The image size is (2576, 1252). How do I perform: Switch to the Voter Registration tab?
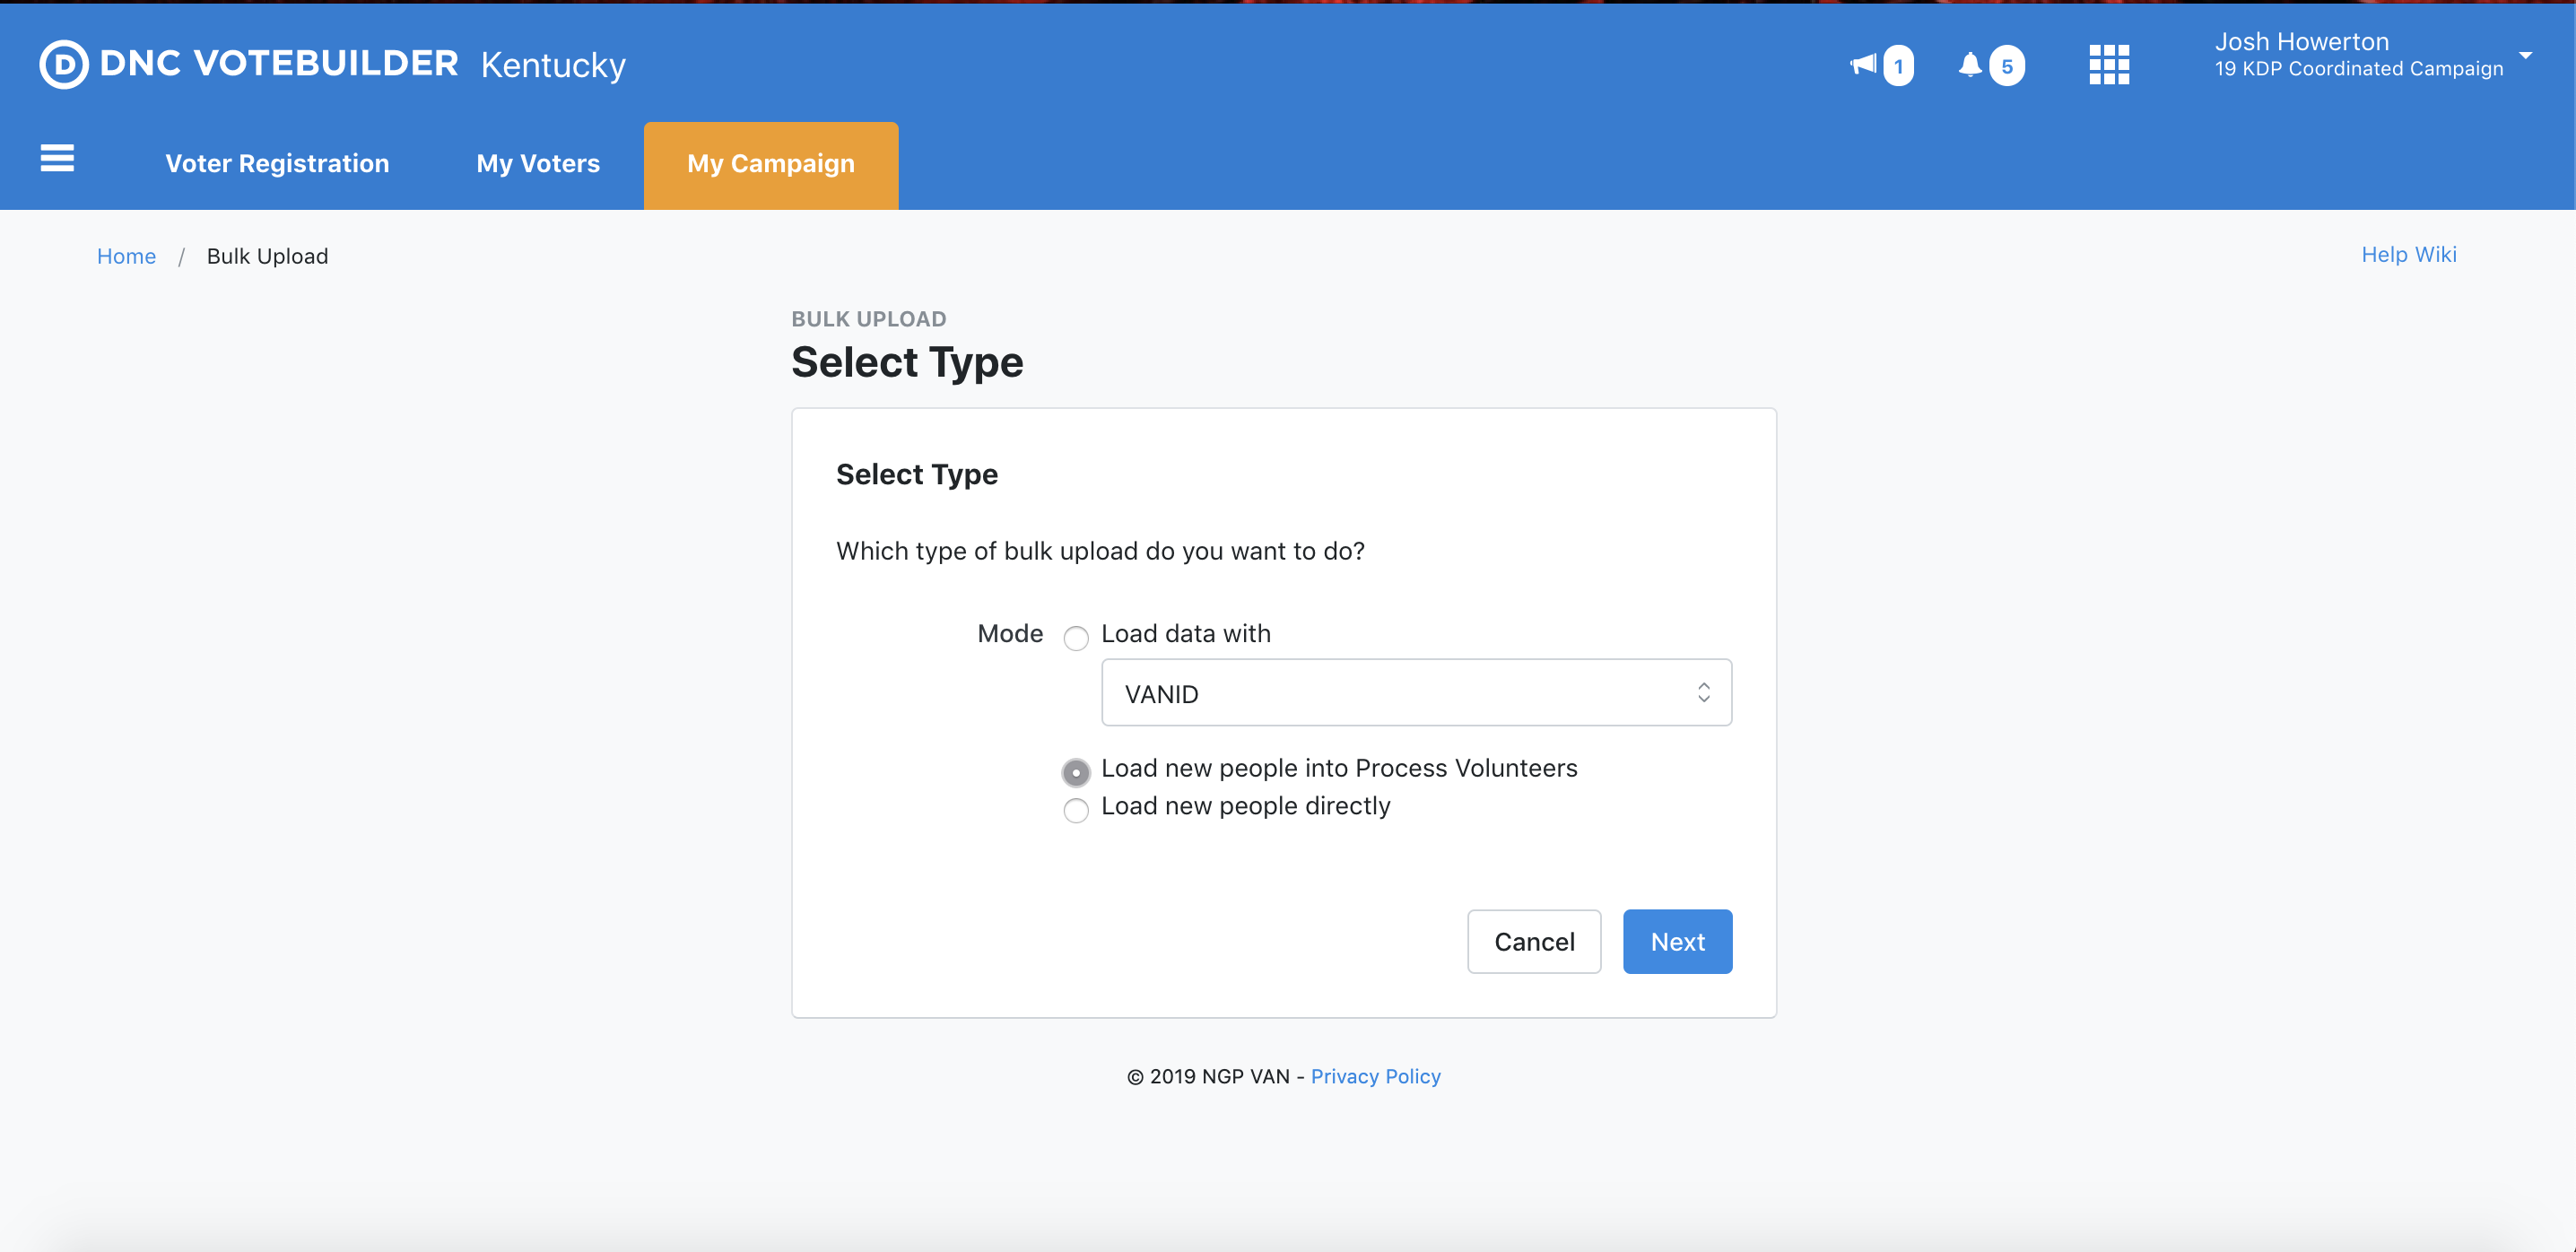tap(277, 164)
